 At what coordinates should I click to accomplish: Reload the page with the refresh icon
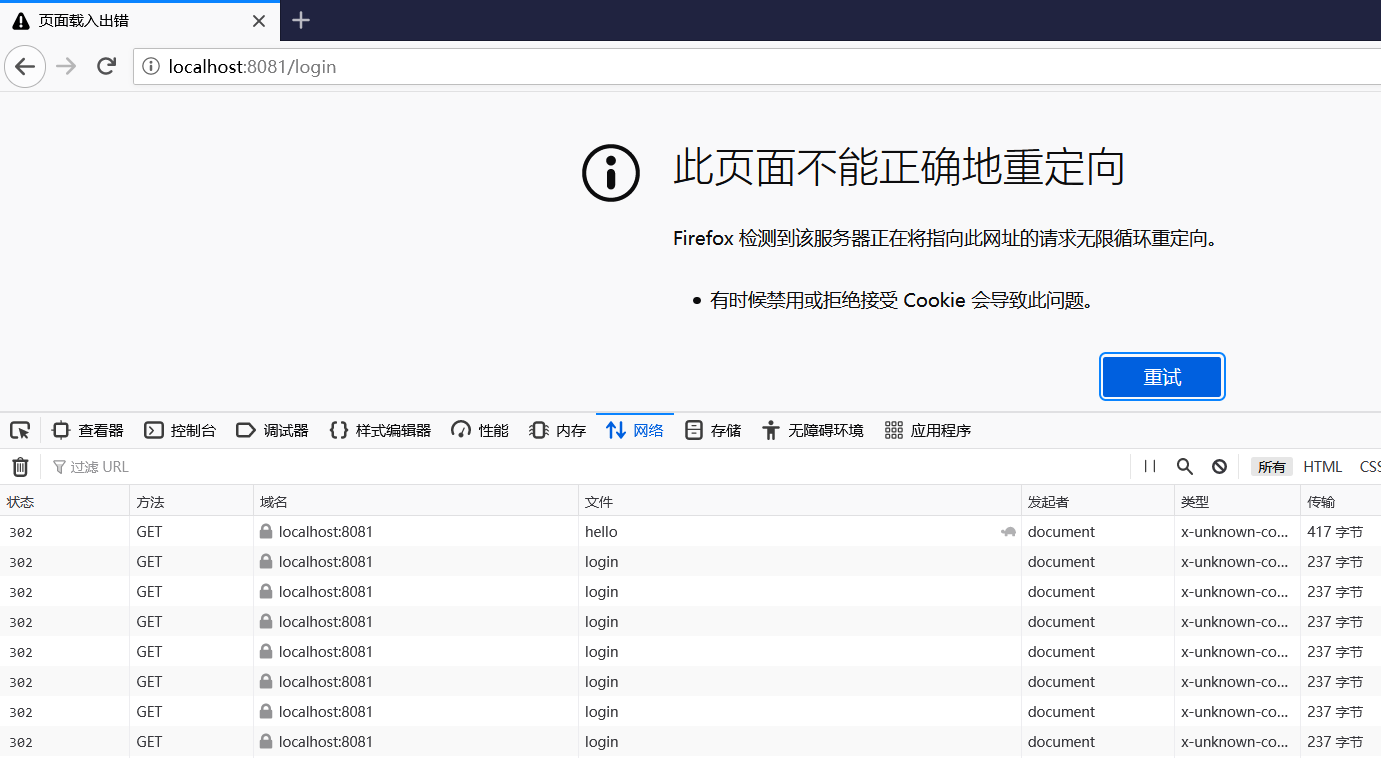point(106,67)
